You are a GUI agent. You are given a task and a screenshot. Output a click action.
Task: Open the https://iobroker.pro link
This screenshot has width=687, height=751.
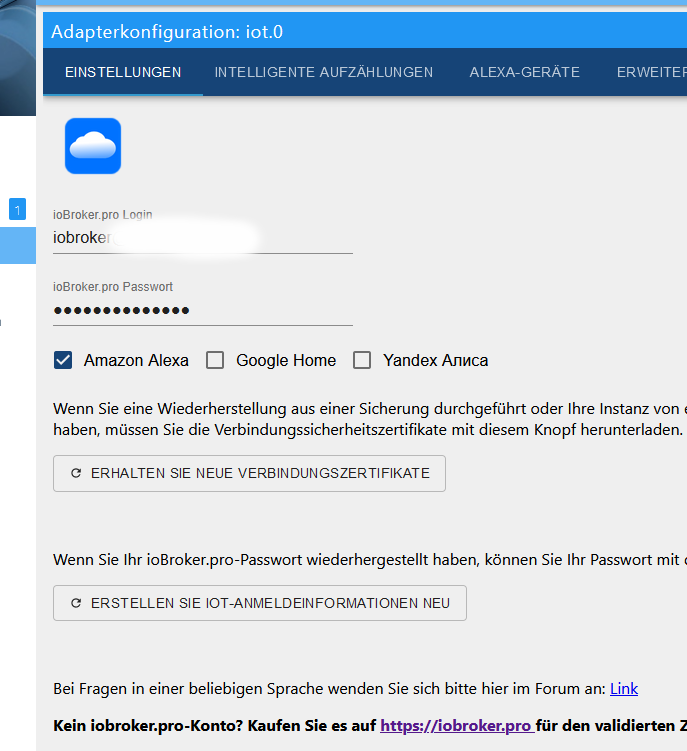point(456,726)
